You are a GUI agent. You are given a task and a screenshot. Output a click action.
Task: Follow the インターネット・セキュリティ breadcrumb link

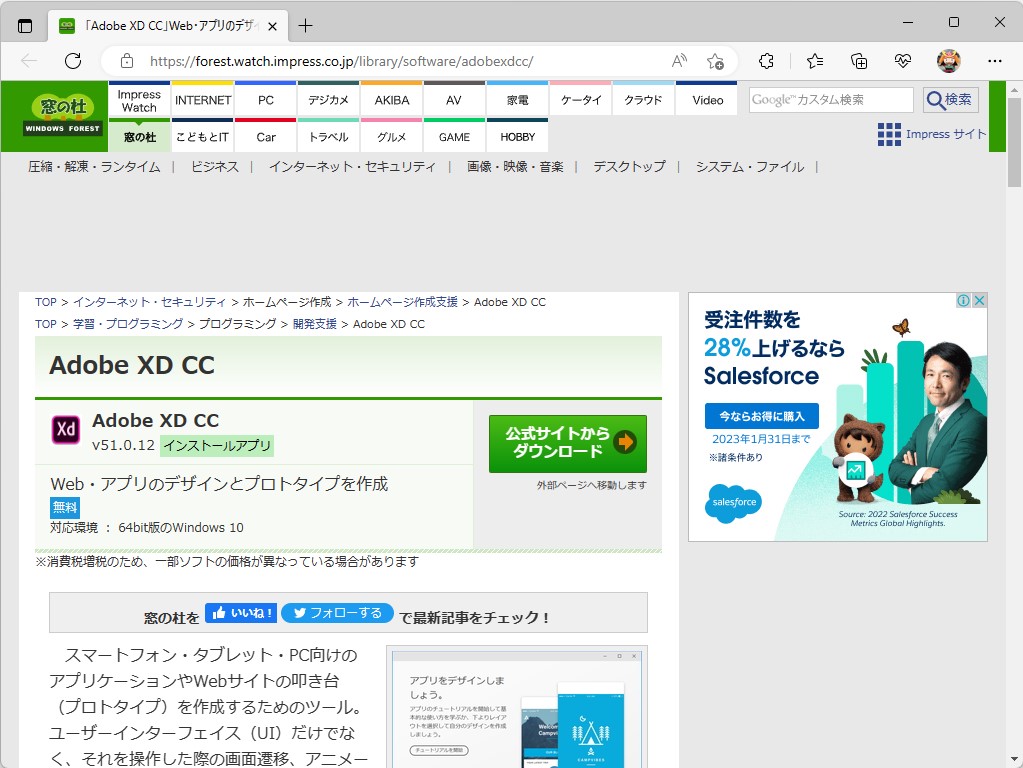(x=149, y=302)
